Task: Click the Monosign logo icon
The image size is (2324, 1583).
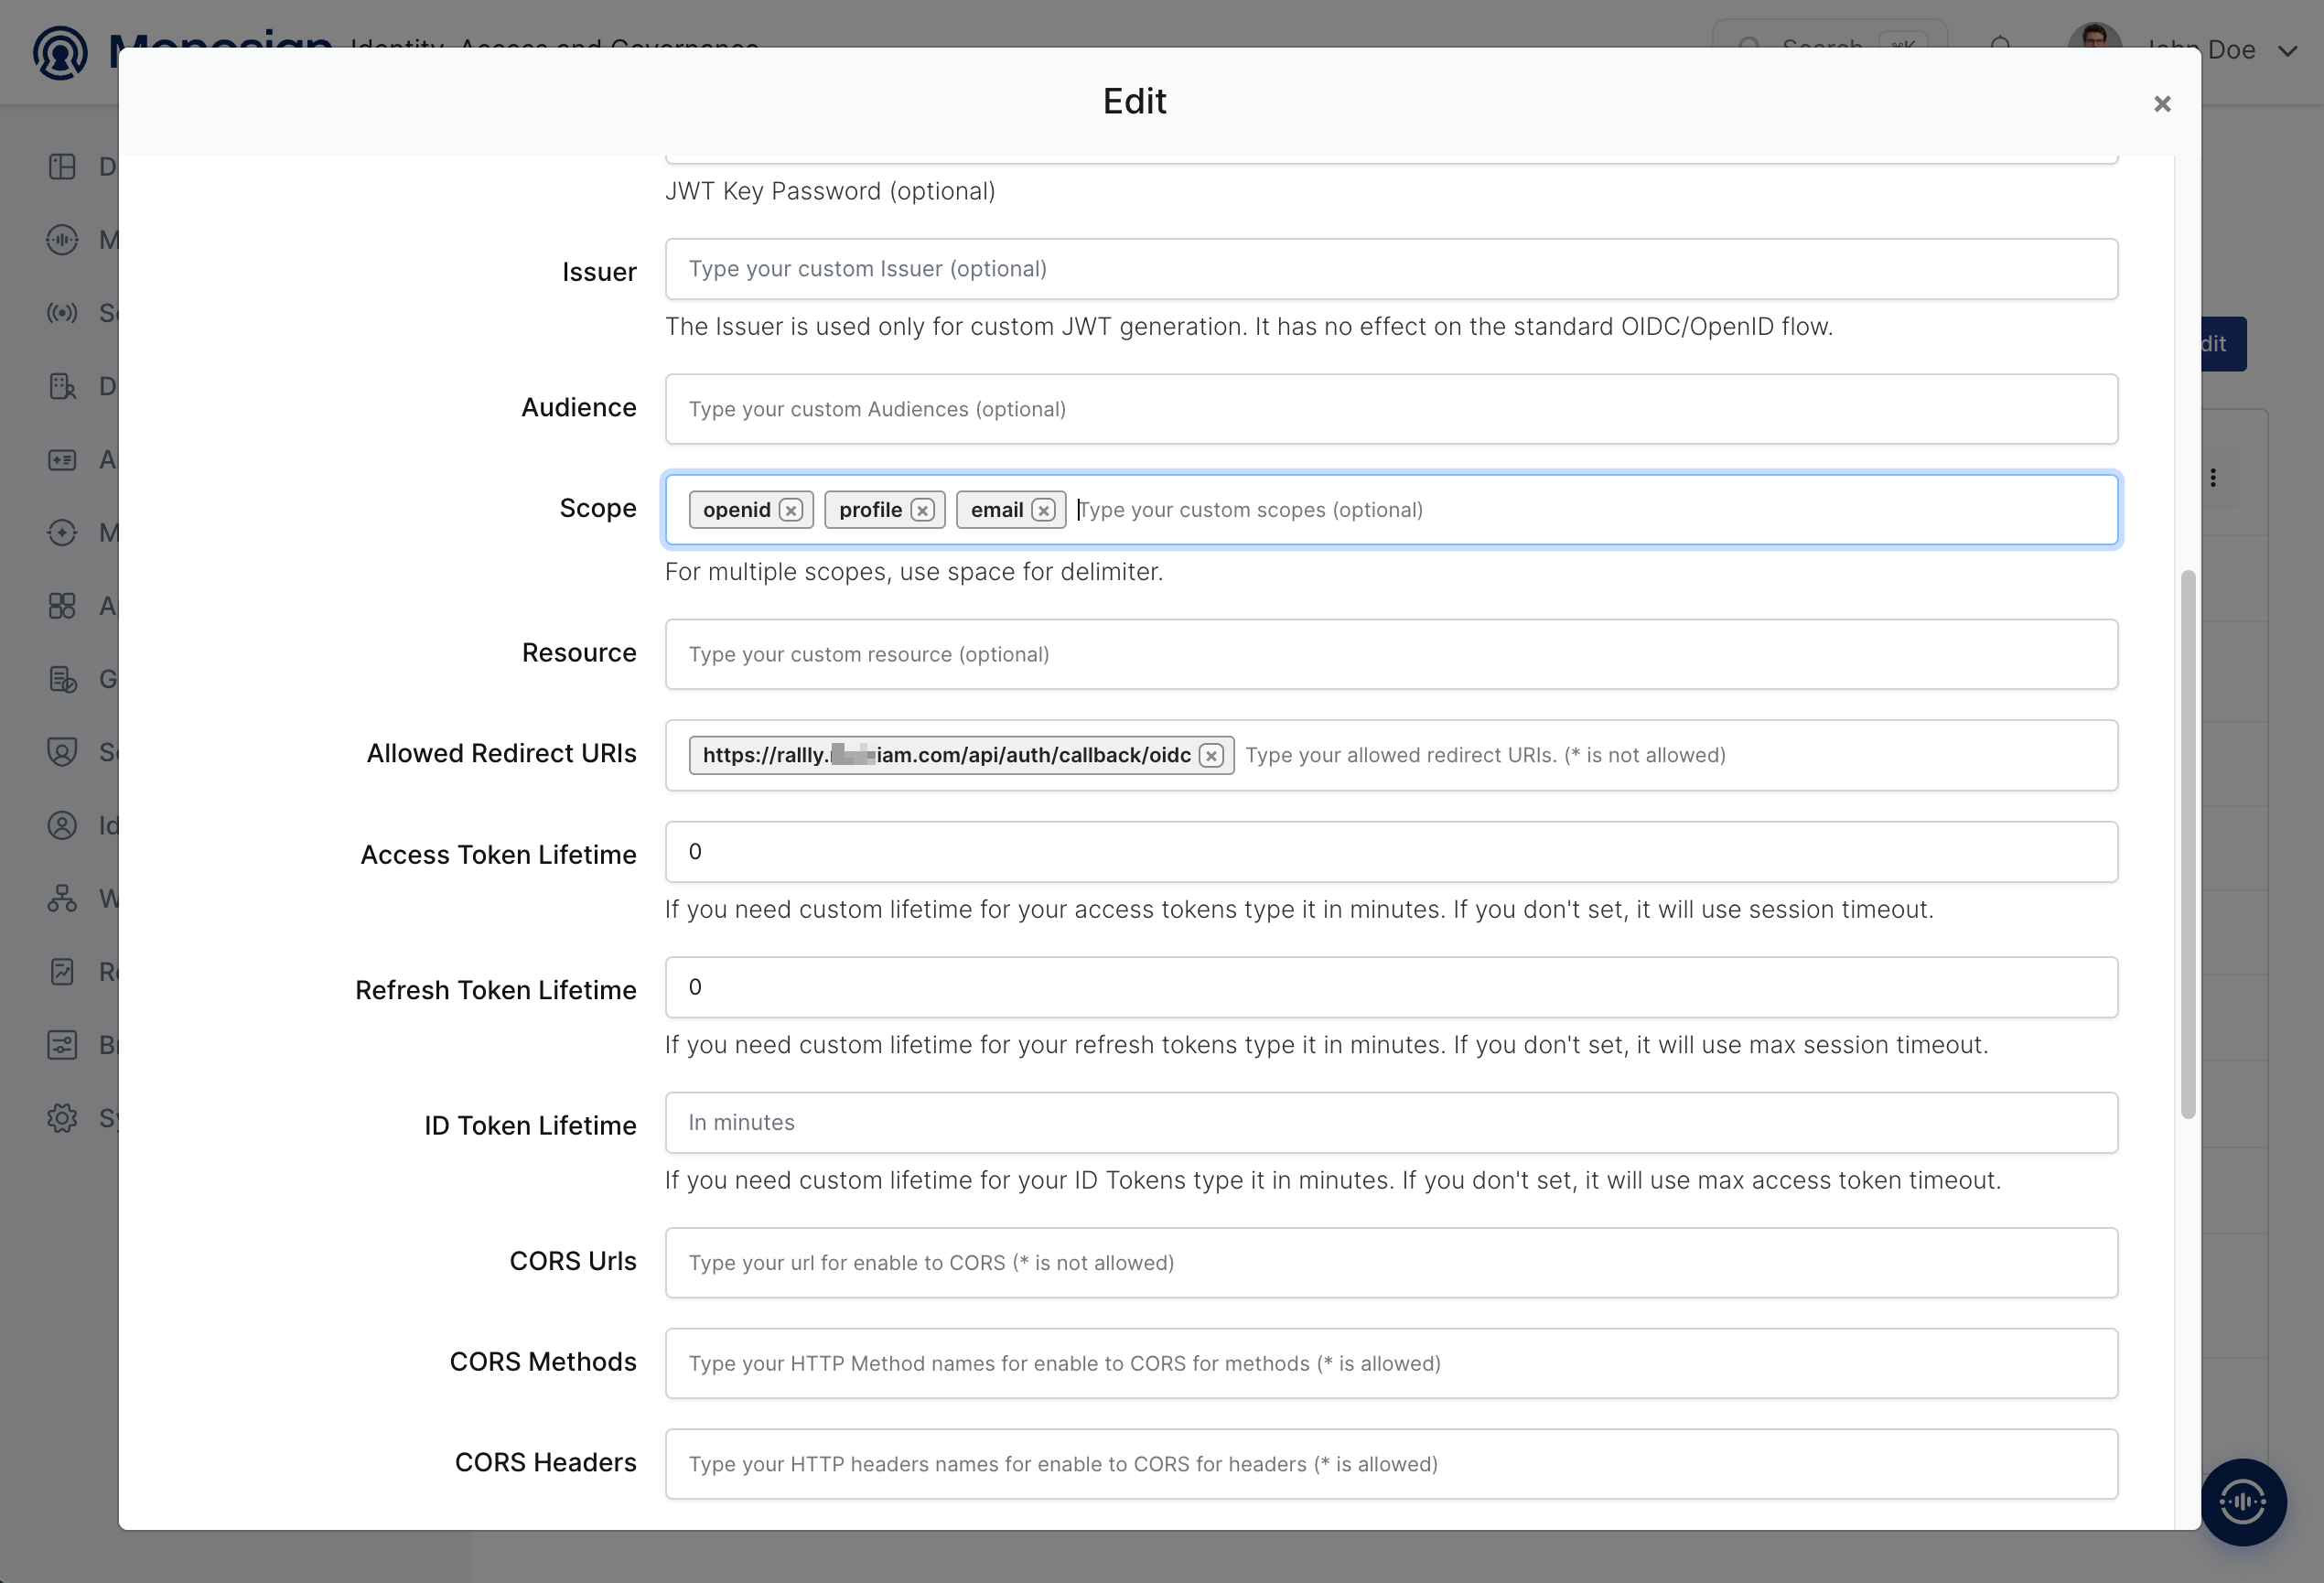Action: click(60, 52)
